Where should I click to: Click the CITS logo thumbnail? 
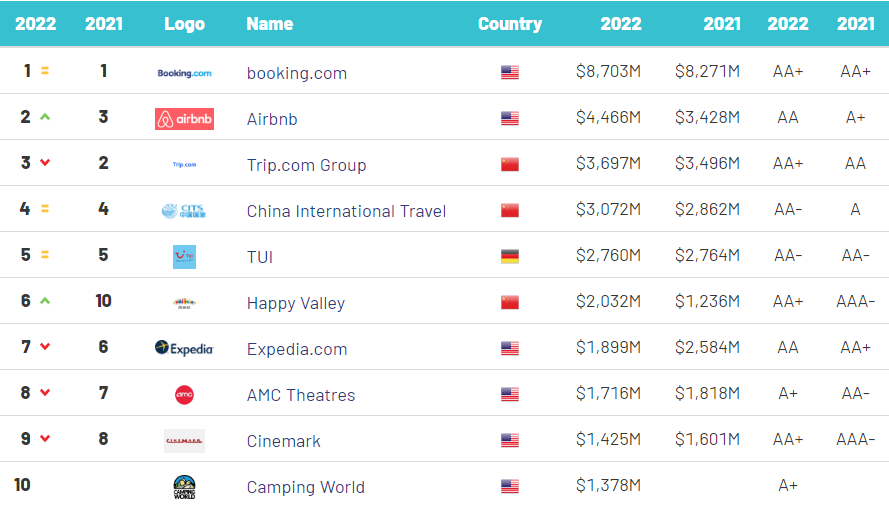184,211
